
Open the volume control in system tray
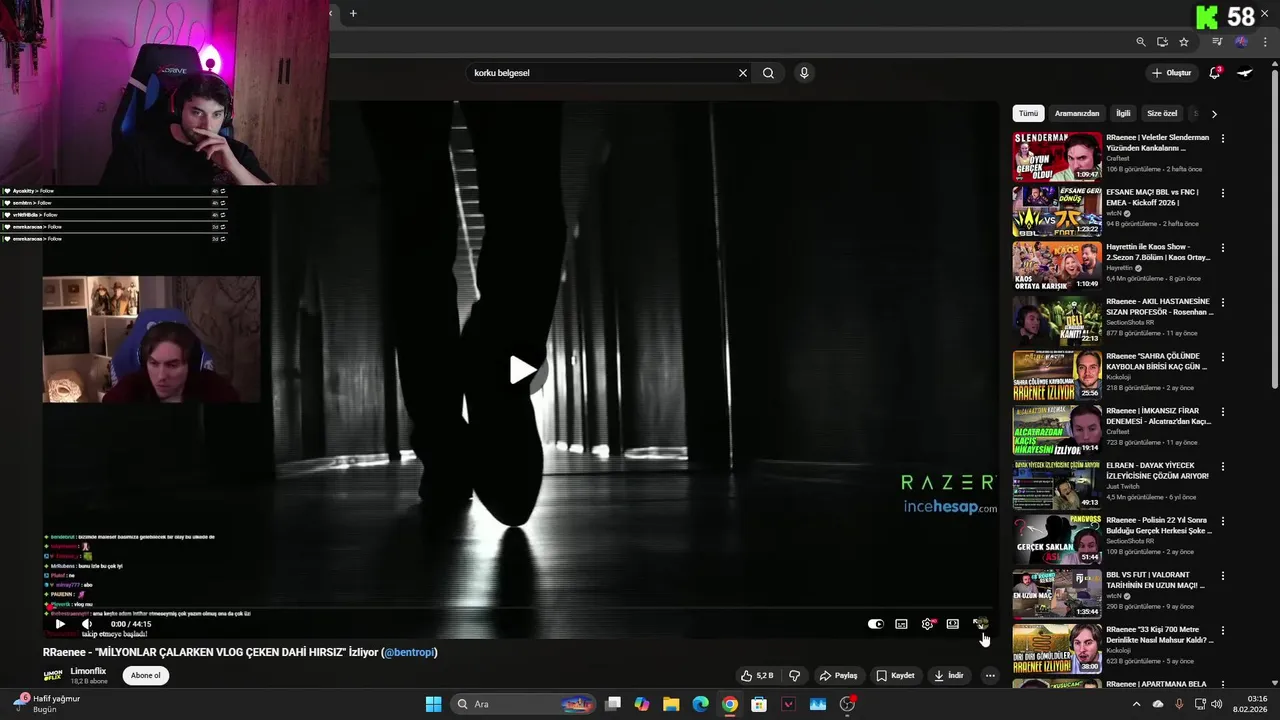click(1217, 704)
